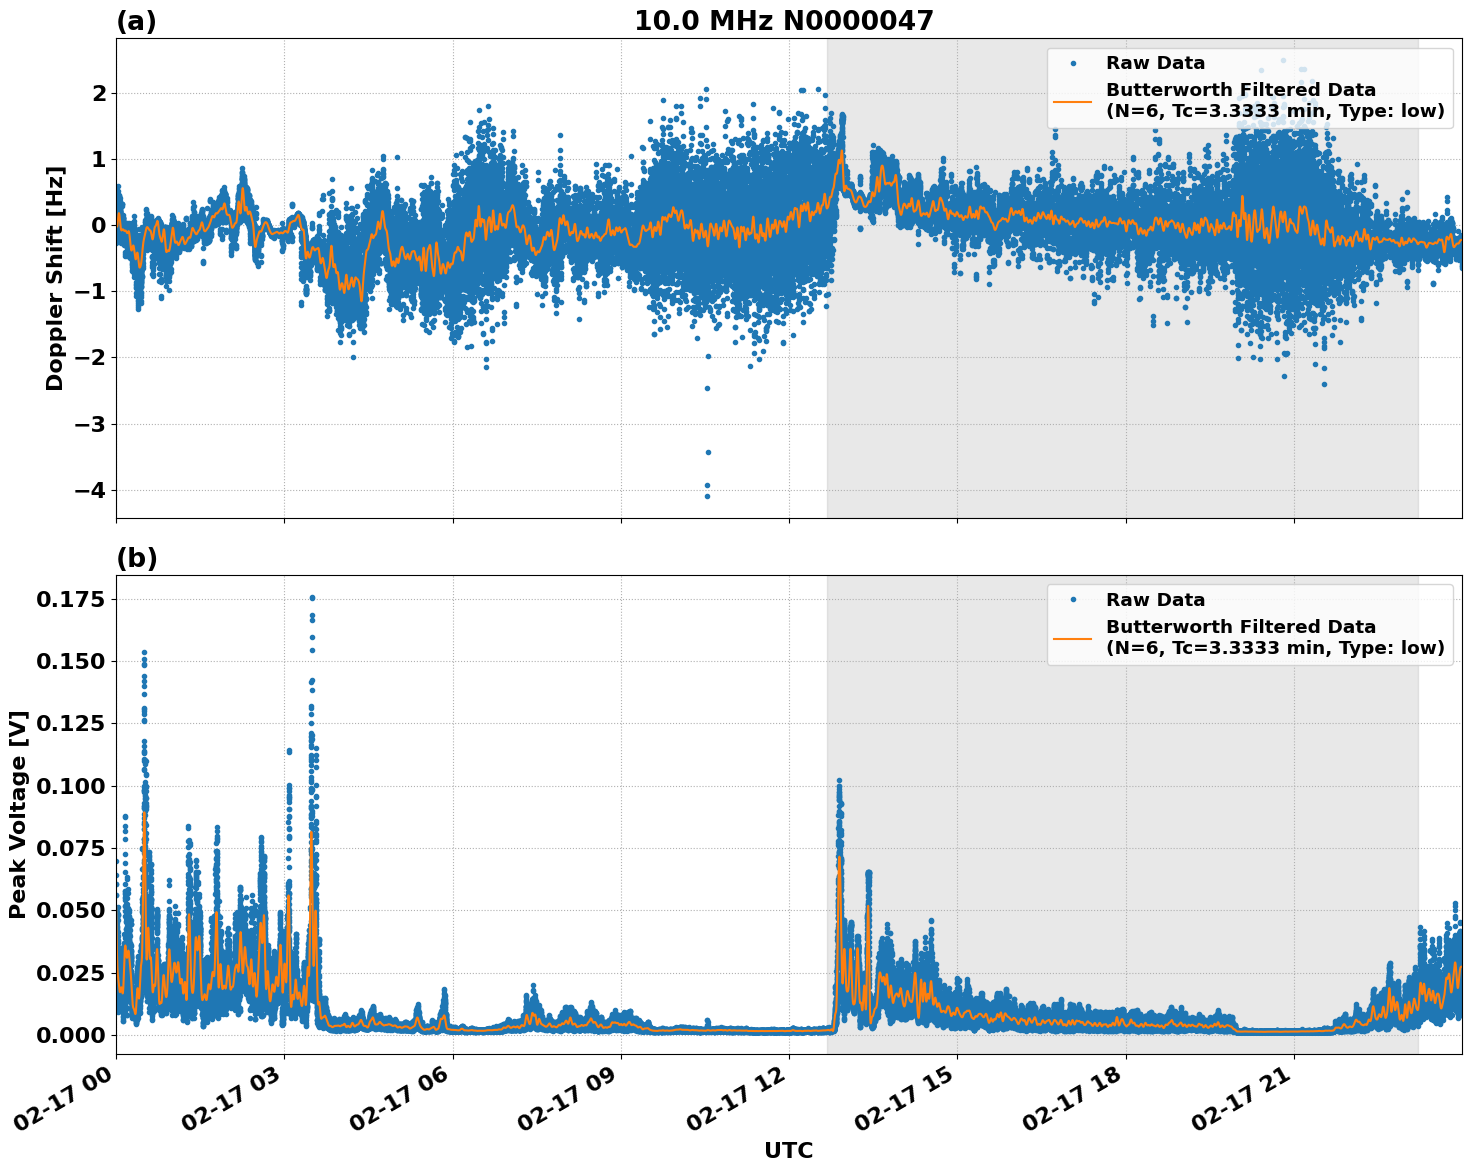The image size is (1472, 1172).
Task: Click the subplot label (b)
Action: (139, 557)
